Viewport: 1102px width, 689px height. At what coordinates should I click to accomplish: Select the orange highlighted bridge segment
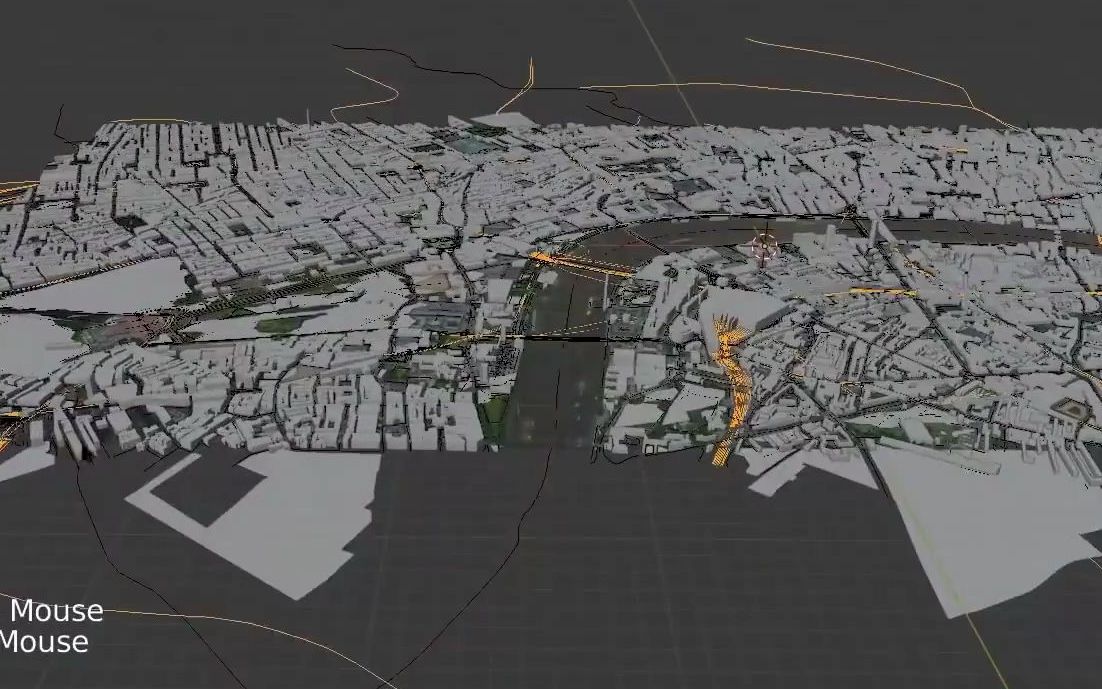[x=581, y=264]
